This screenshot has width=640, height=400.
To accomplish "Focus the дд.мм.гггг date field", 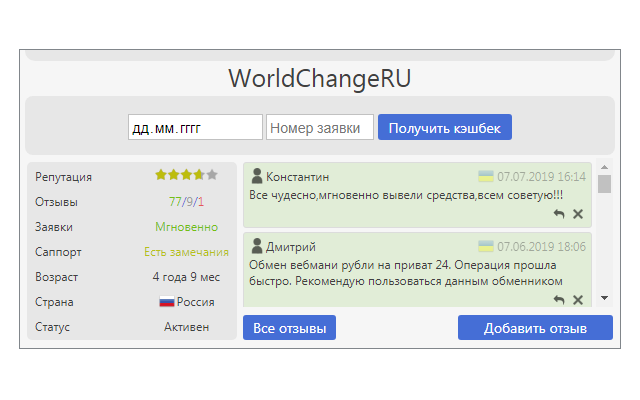I will [x=195, y=127].
